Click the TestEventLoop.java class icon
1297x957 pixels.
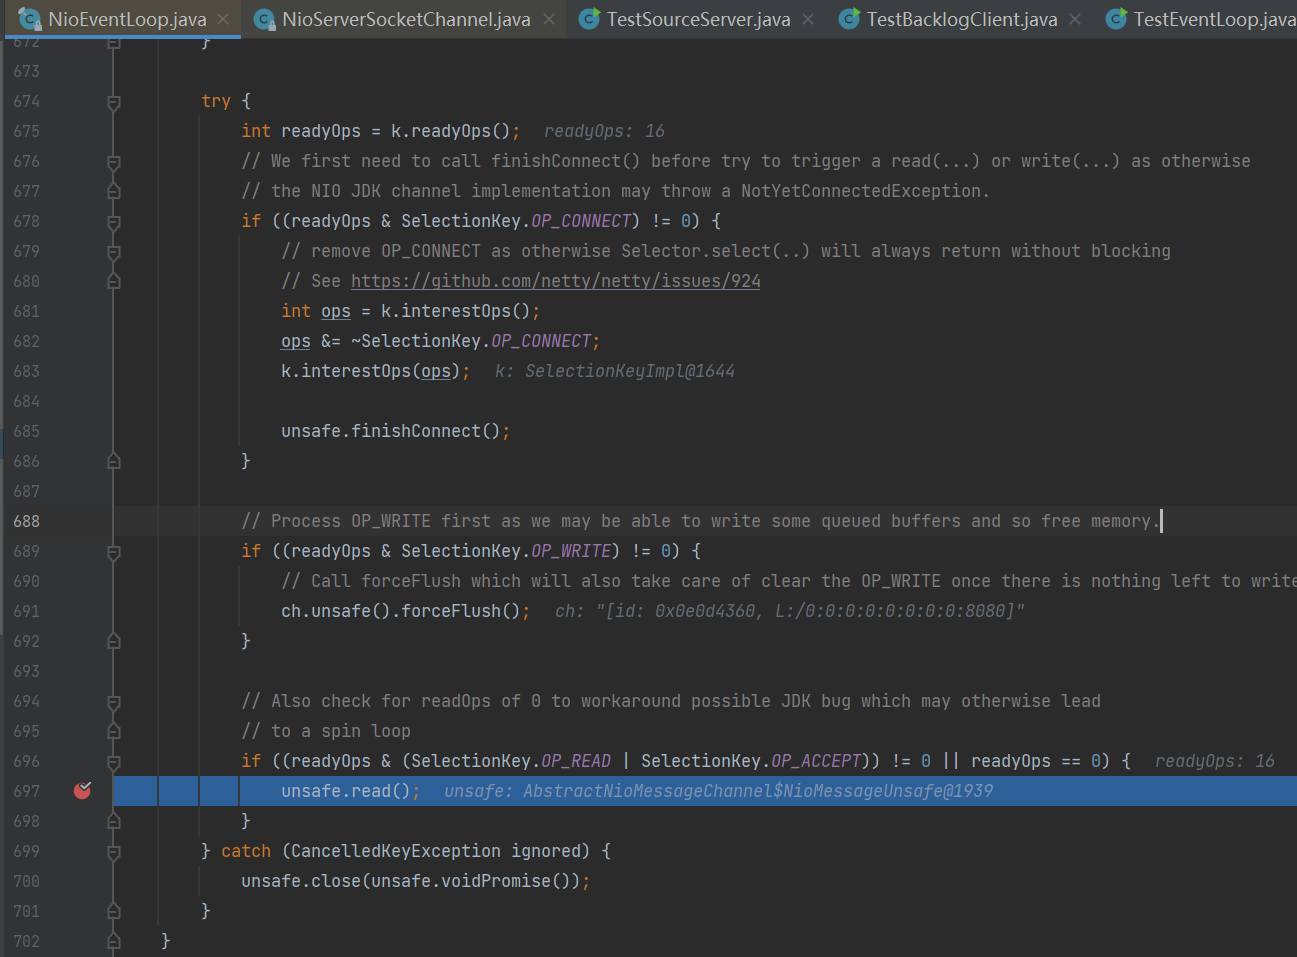pos(1116,19)
